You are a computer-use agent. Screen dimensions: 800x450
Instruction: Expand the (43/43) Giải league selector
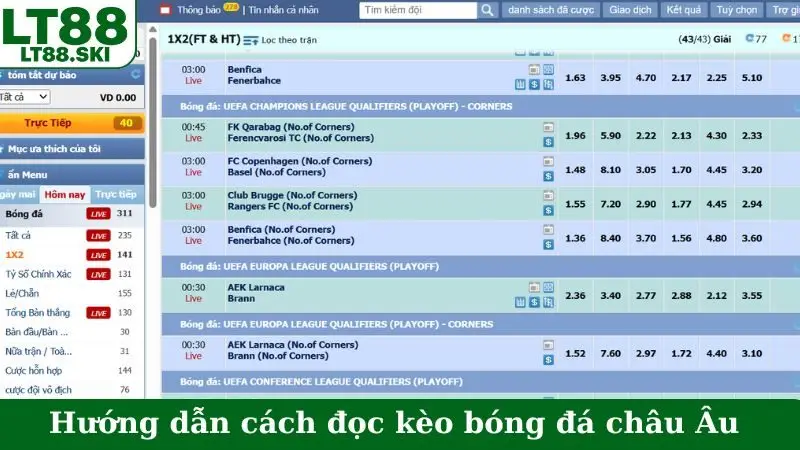click(704, 39)
